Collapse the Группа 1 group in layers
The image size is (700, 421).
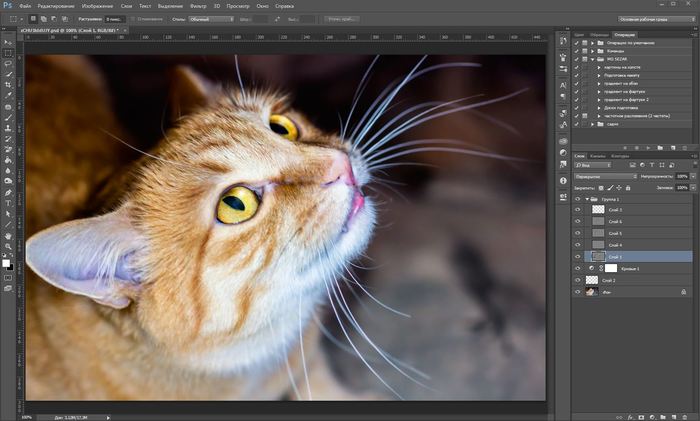tap(587, 198)
